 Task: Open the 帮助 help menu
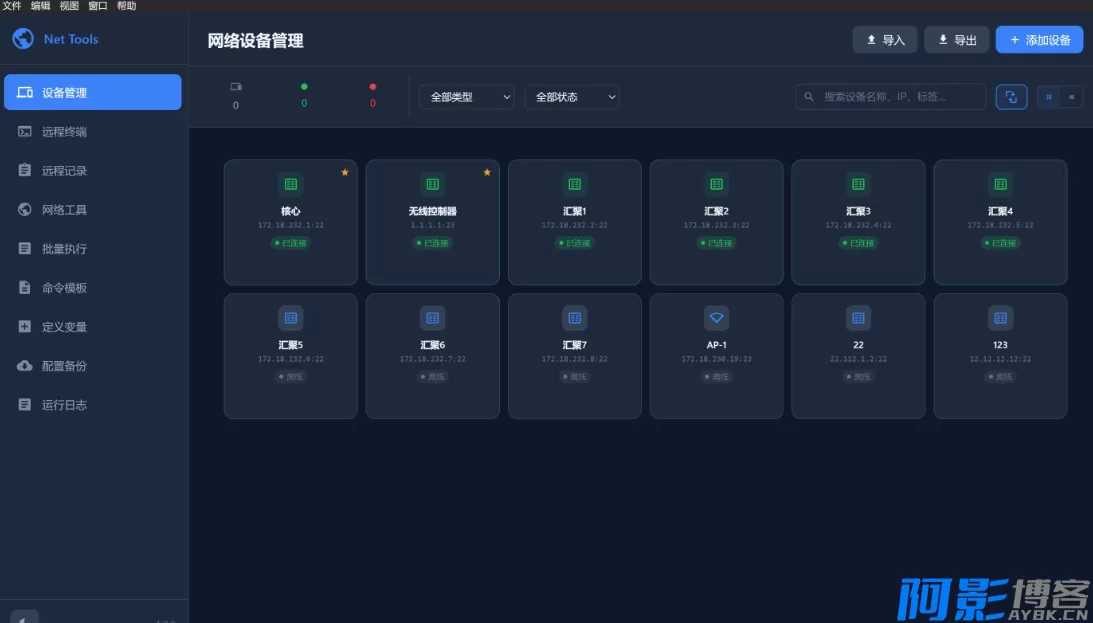[126, 6]
